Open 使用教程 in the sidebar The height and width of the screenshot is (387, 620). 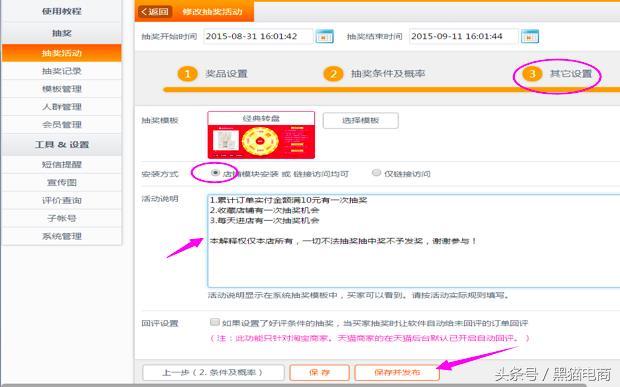62,11
